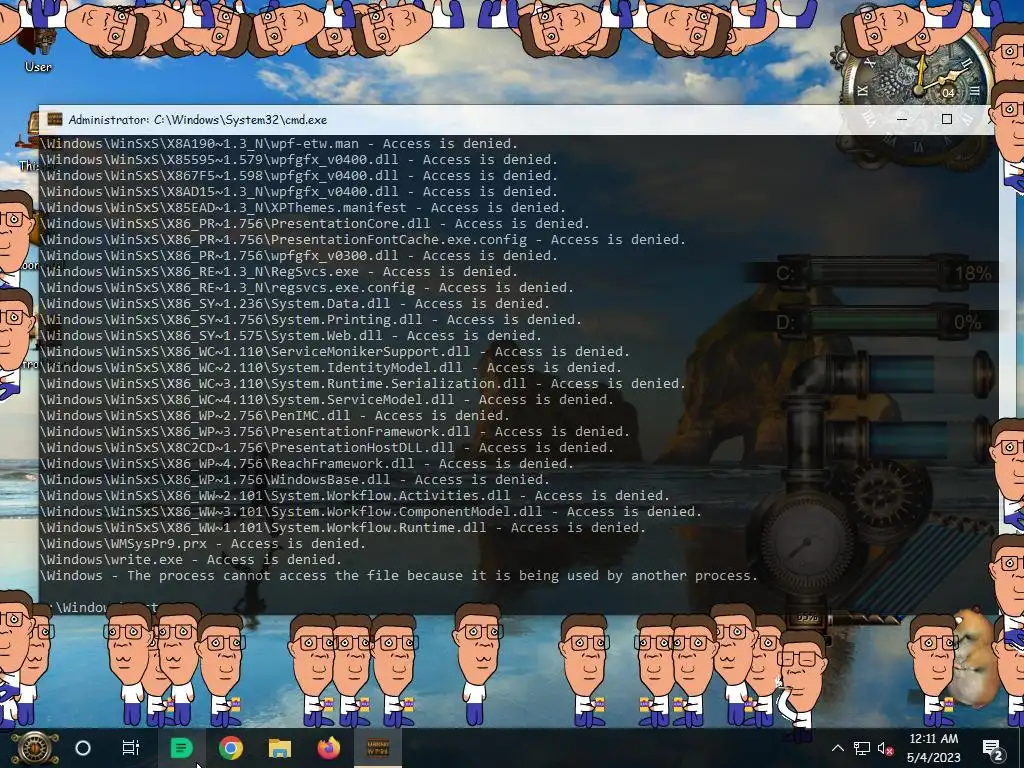Viewport: 1024px width, 768px height.
Task: Click the System.IdentityModel.dll line
Action: [x=331, y=368]
